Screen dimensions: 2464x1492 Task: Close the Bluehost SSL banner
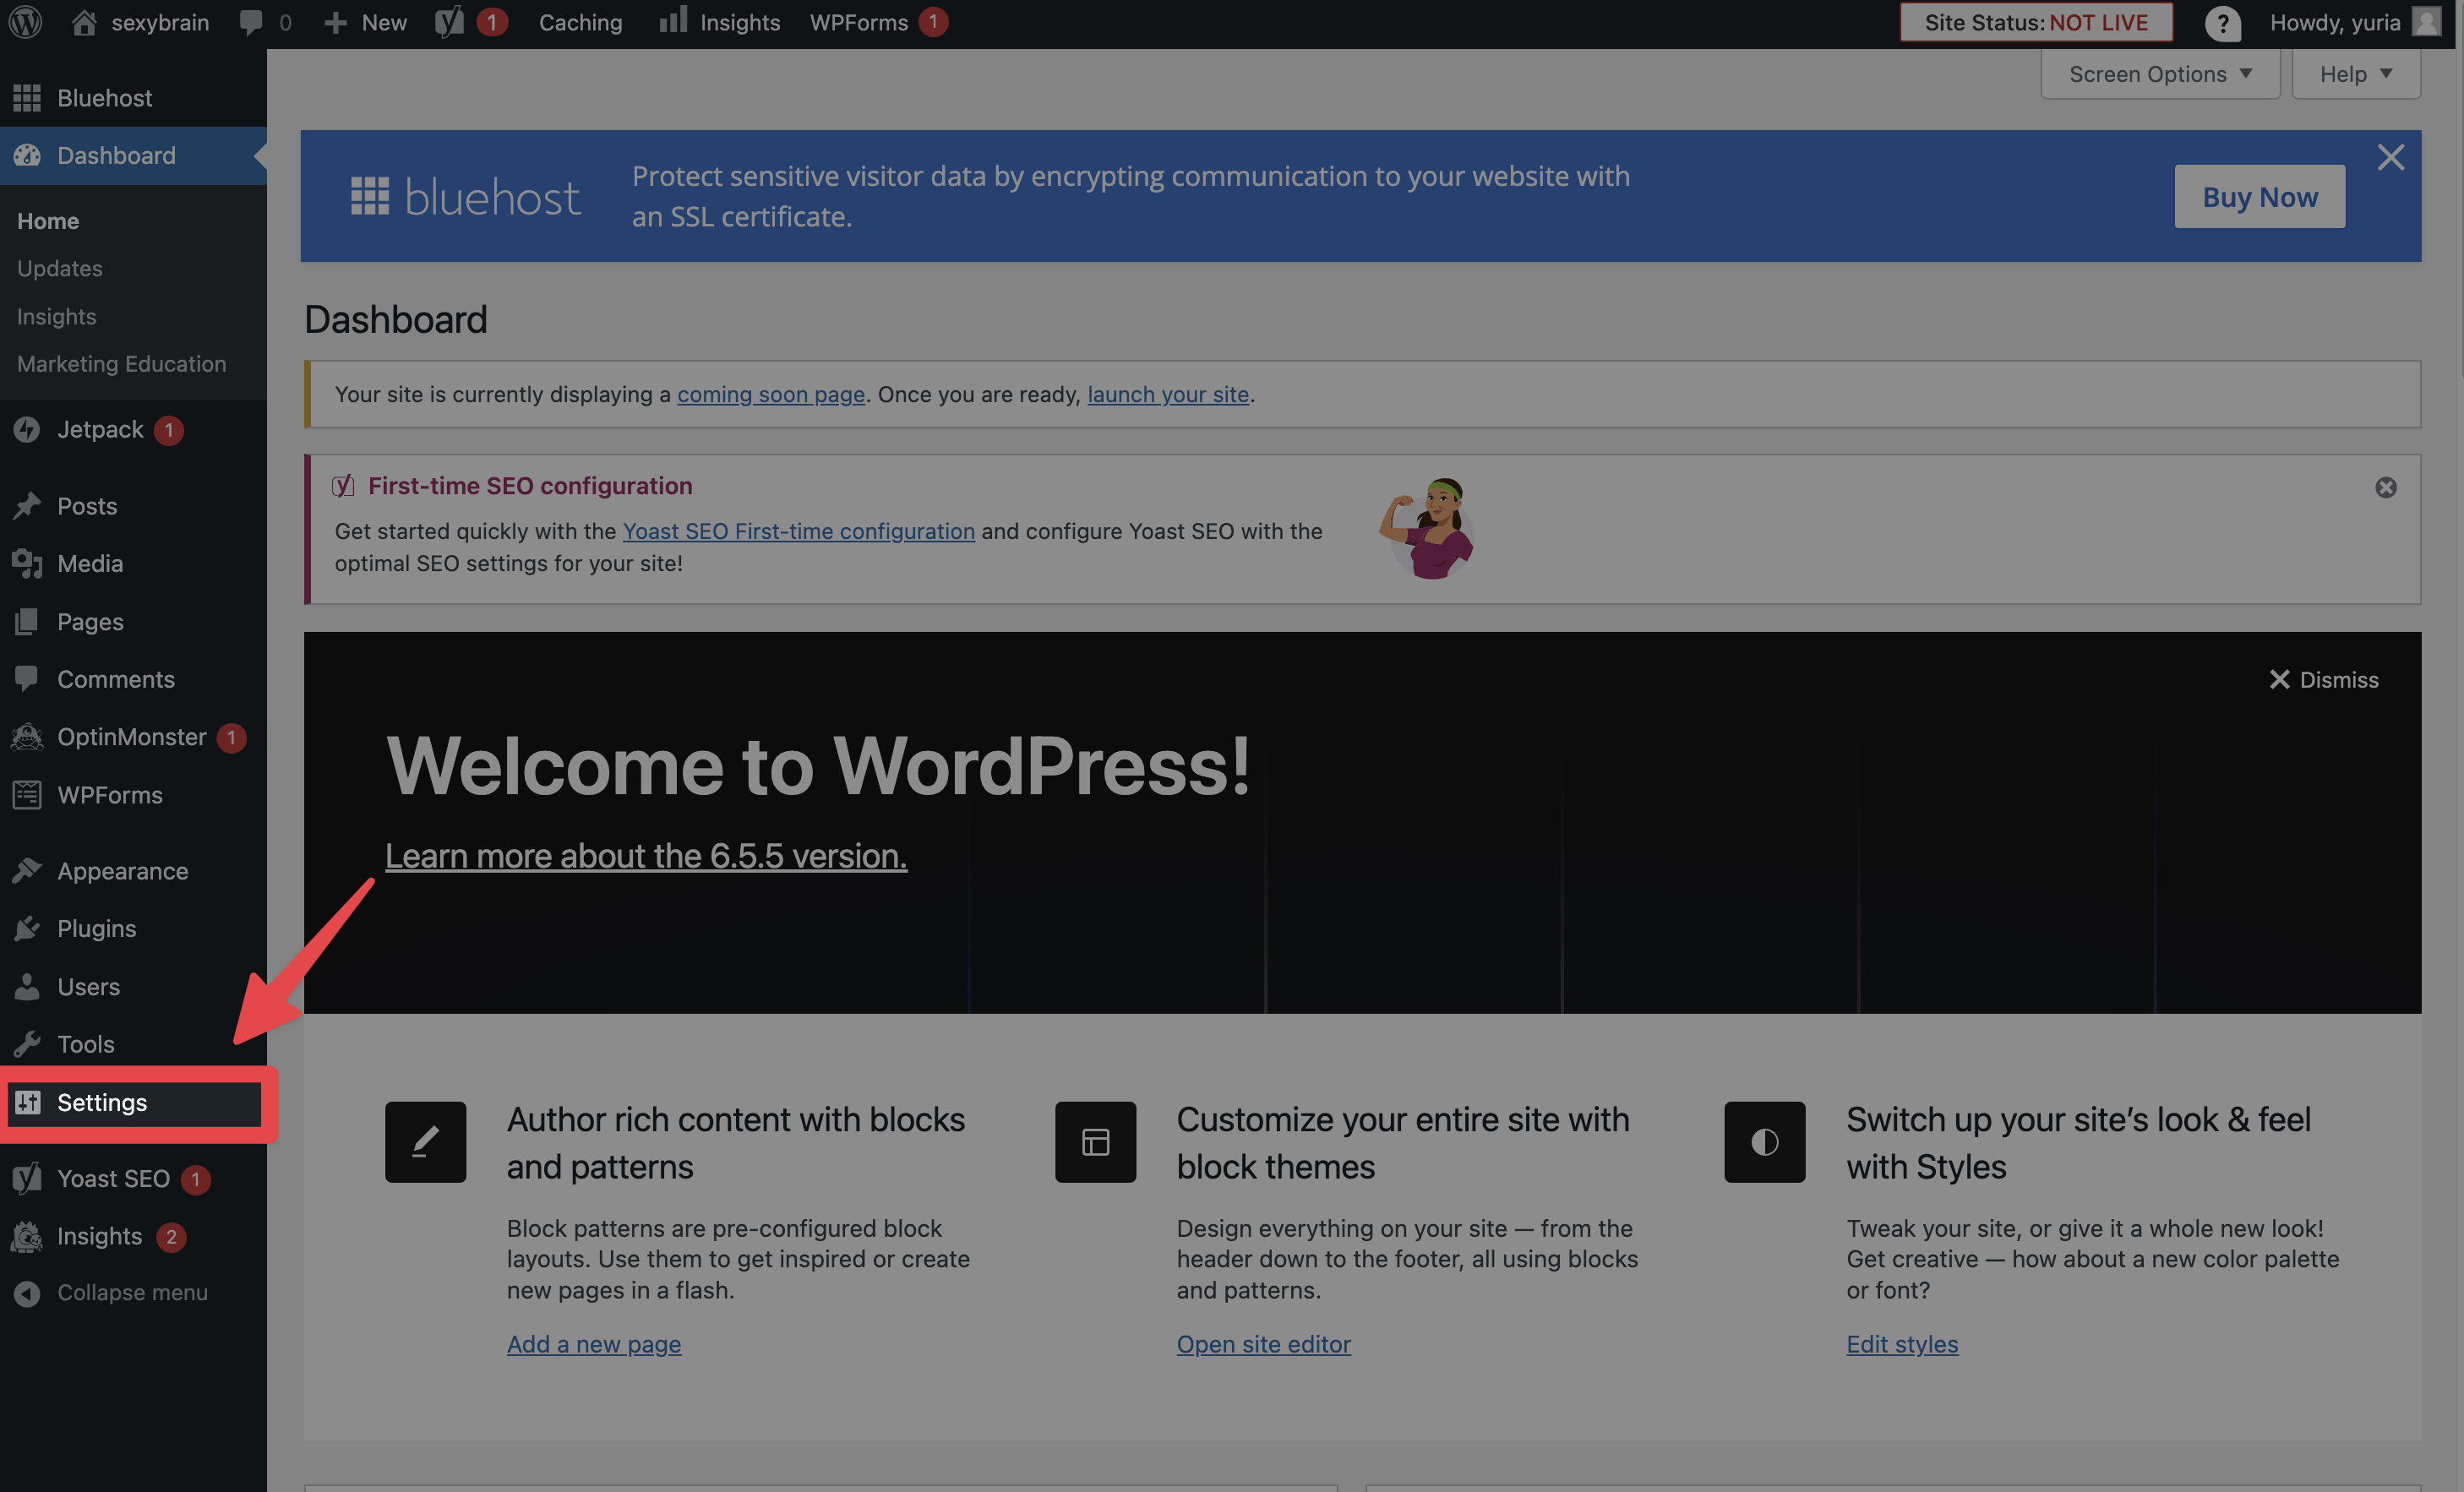2390,157
